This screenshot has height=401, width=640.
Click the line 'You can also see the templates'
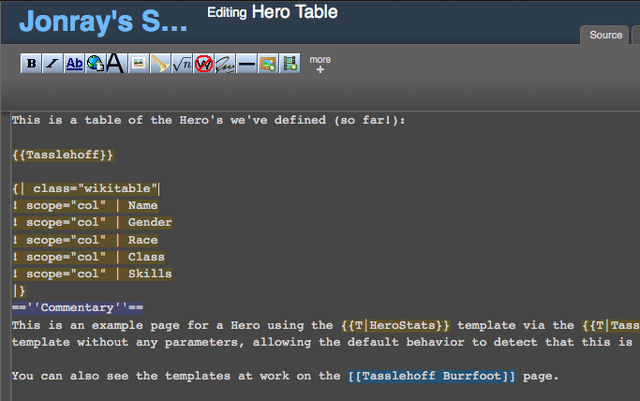coord(285,376)
